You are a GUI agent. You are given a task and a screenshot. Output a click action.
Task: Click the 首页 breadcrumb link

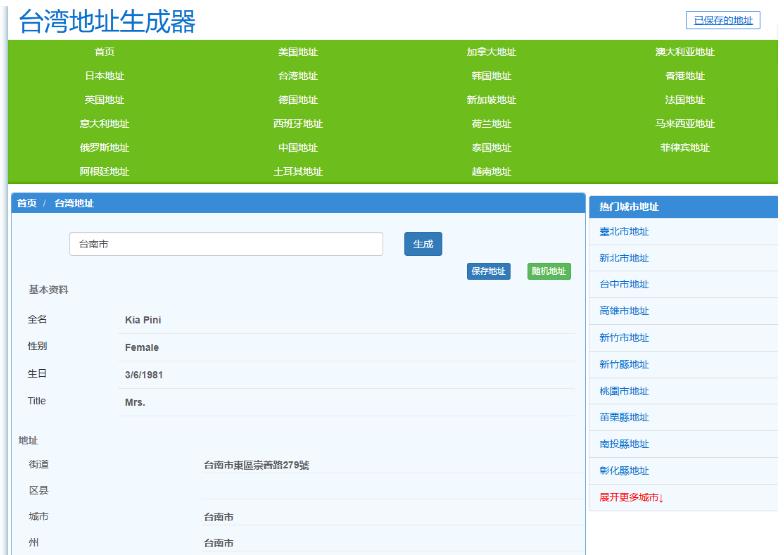25,203
